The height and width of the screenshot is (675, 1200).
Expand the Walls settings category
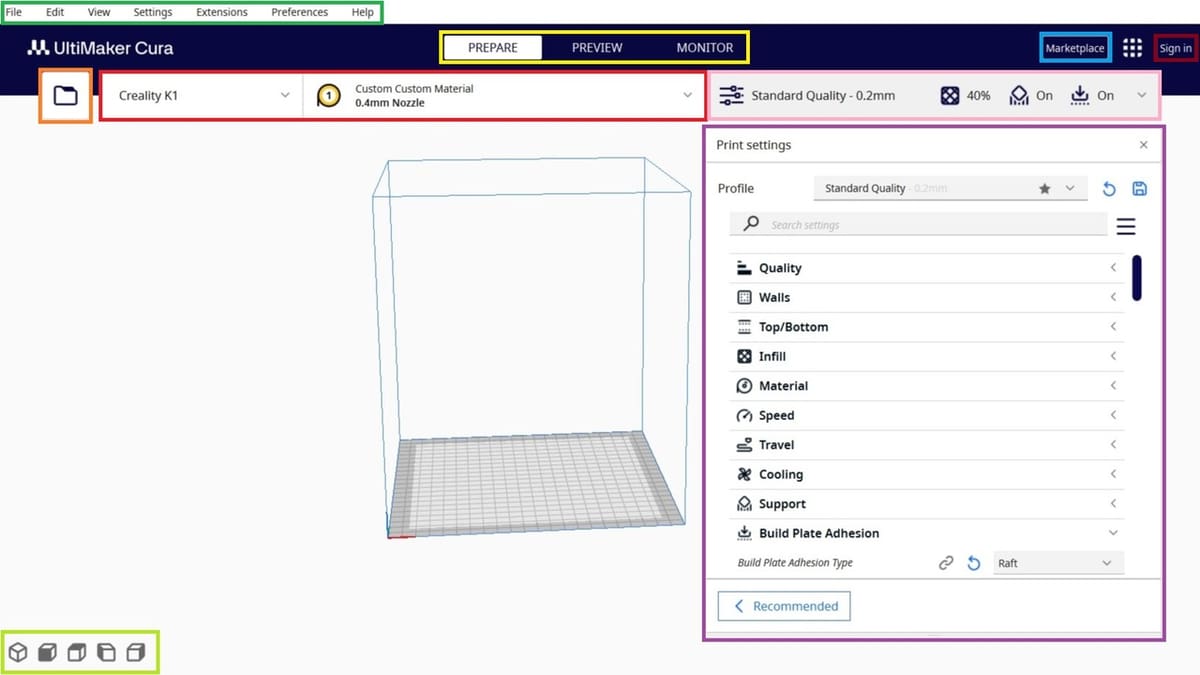[x=927, y=297]
